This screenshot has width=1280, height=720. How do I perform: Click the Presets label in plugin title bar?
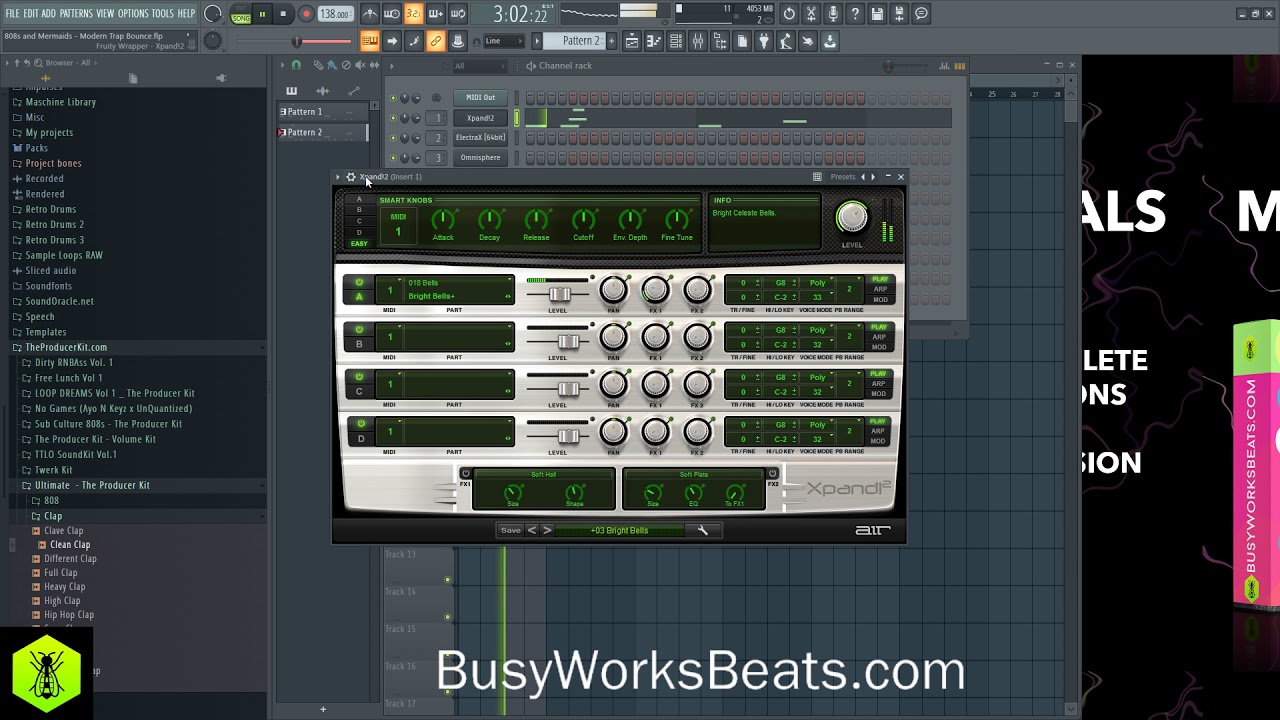(x=842, y=177)
